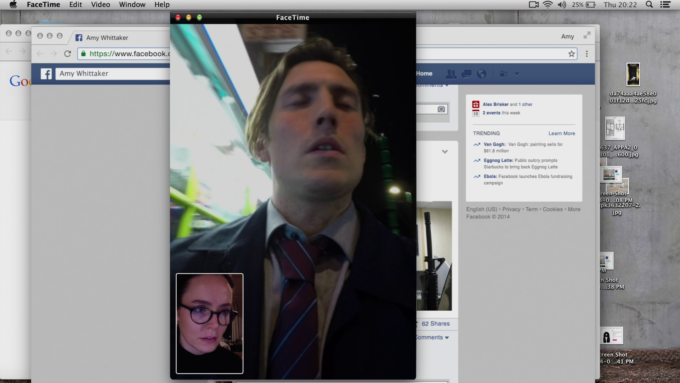Click the 62 Shares link
The image size is (680, 383).
[x=435, y=324]
